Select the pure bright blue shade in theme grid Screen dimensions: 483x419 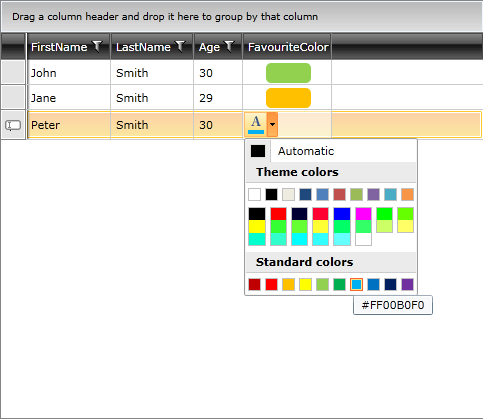click(342, 214)
